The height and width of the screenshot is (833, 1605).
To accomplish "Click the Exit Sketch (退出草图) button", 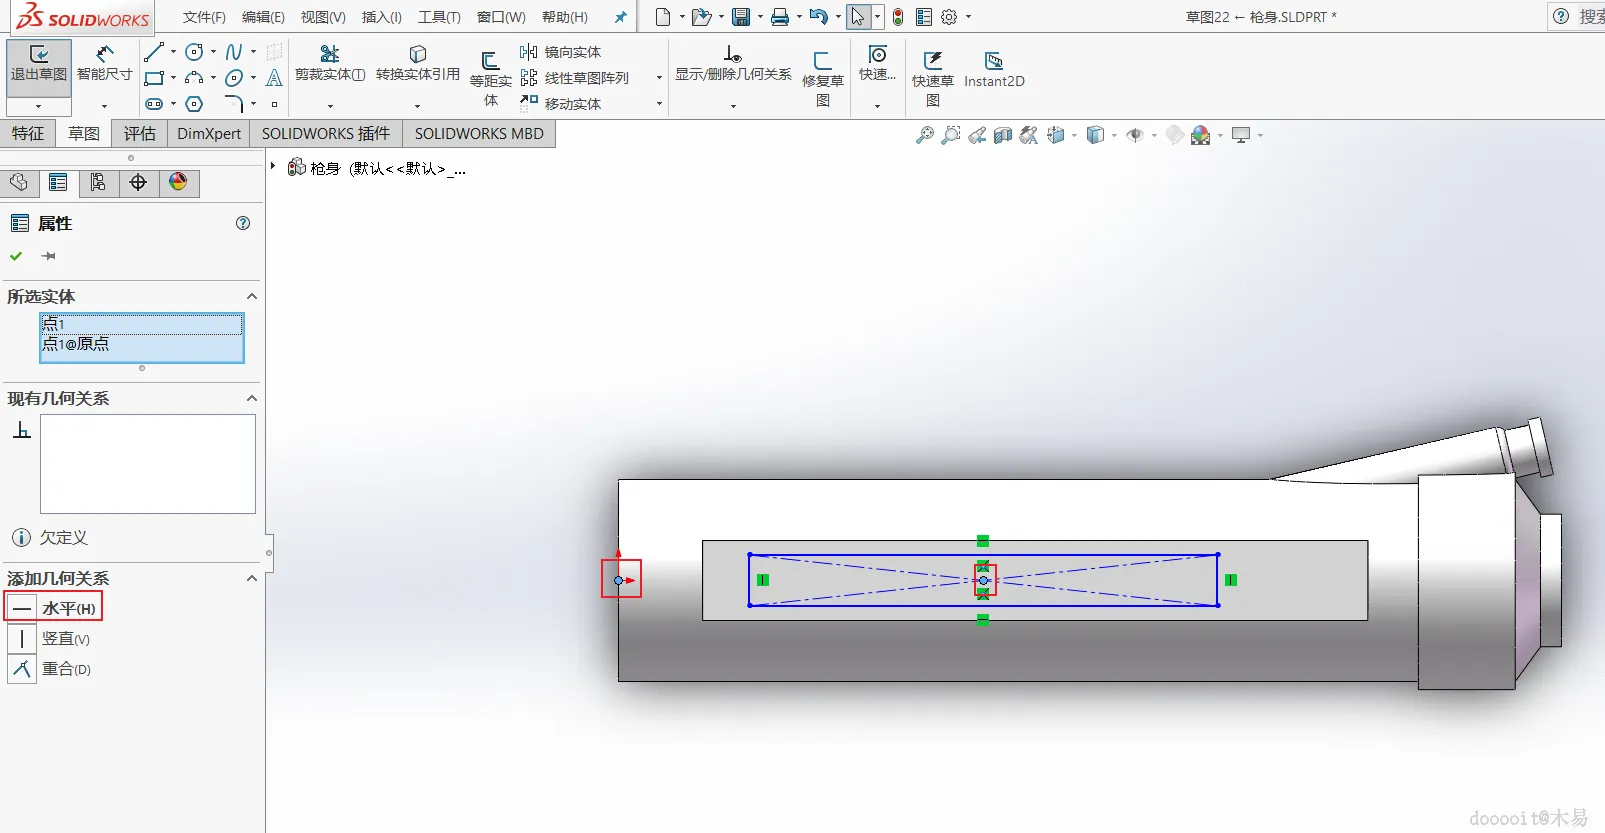I will pos(39,64).
